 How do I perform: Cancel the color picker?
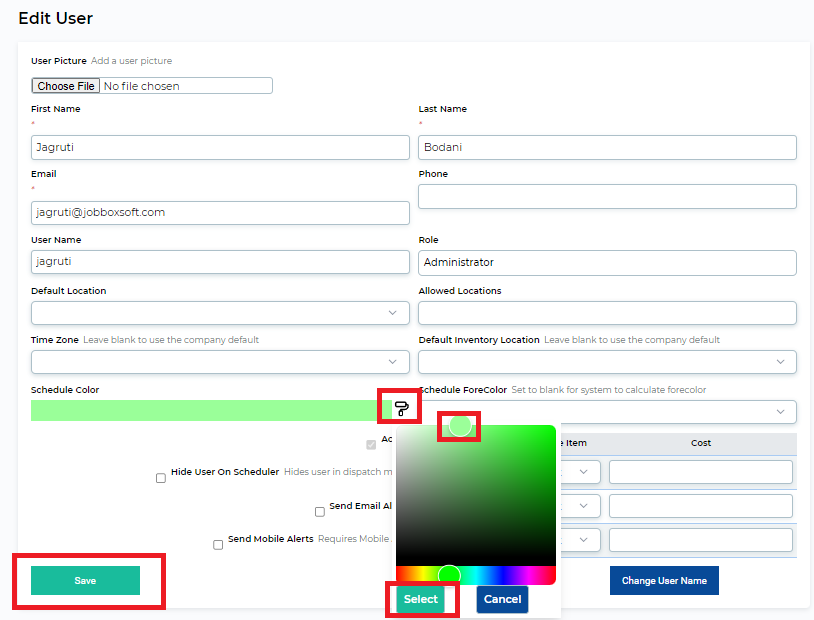502,599
